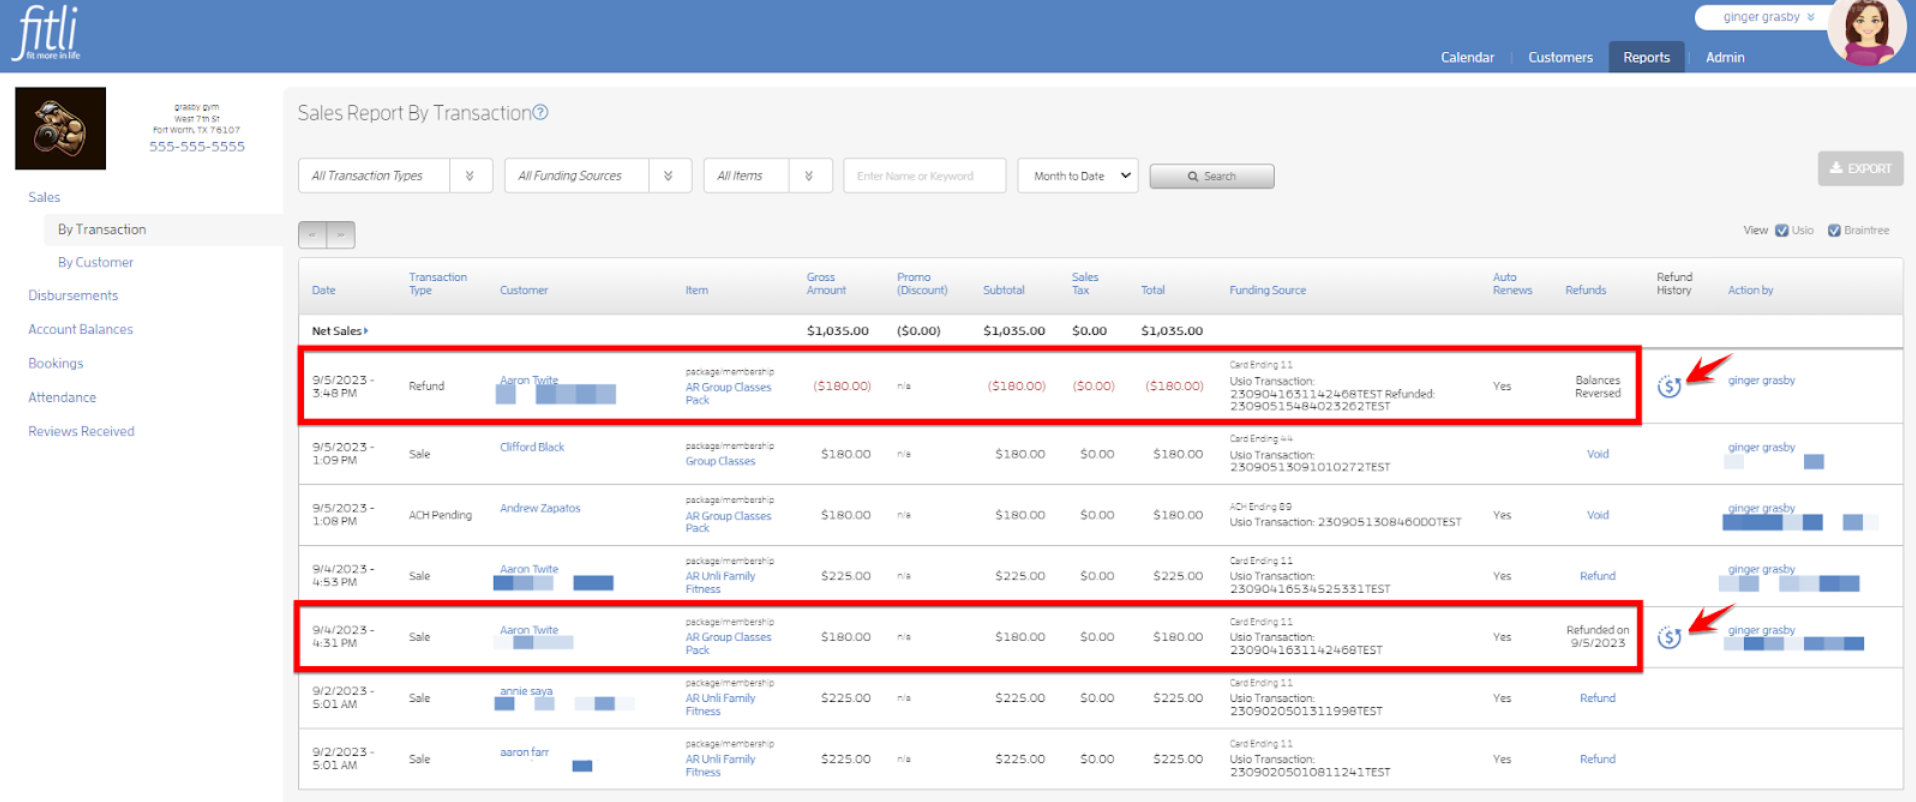The image size is (1916, 802).
Task: Open Account Balances report
Action: tap(80, 329)
